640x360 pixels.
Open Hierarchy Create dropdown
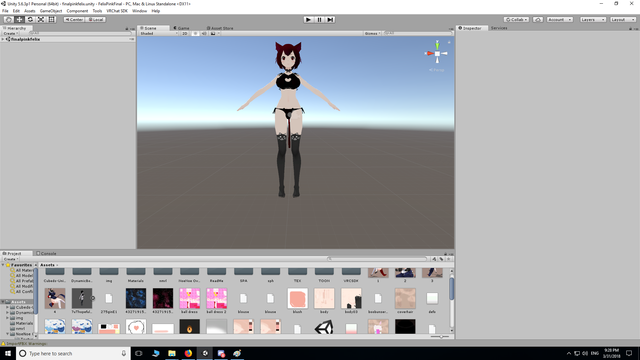(x=11, y=33)
